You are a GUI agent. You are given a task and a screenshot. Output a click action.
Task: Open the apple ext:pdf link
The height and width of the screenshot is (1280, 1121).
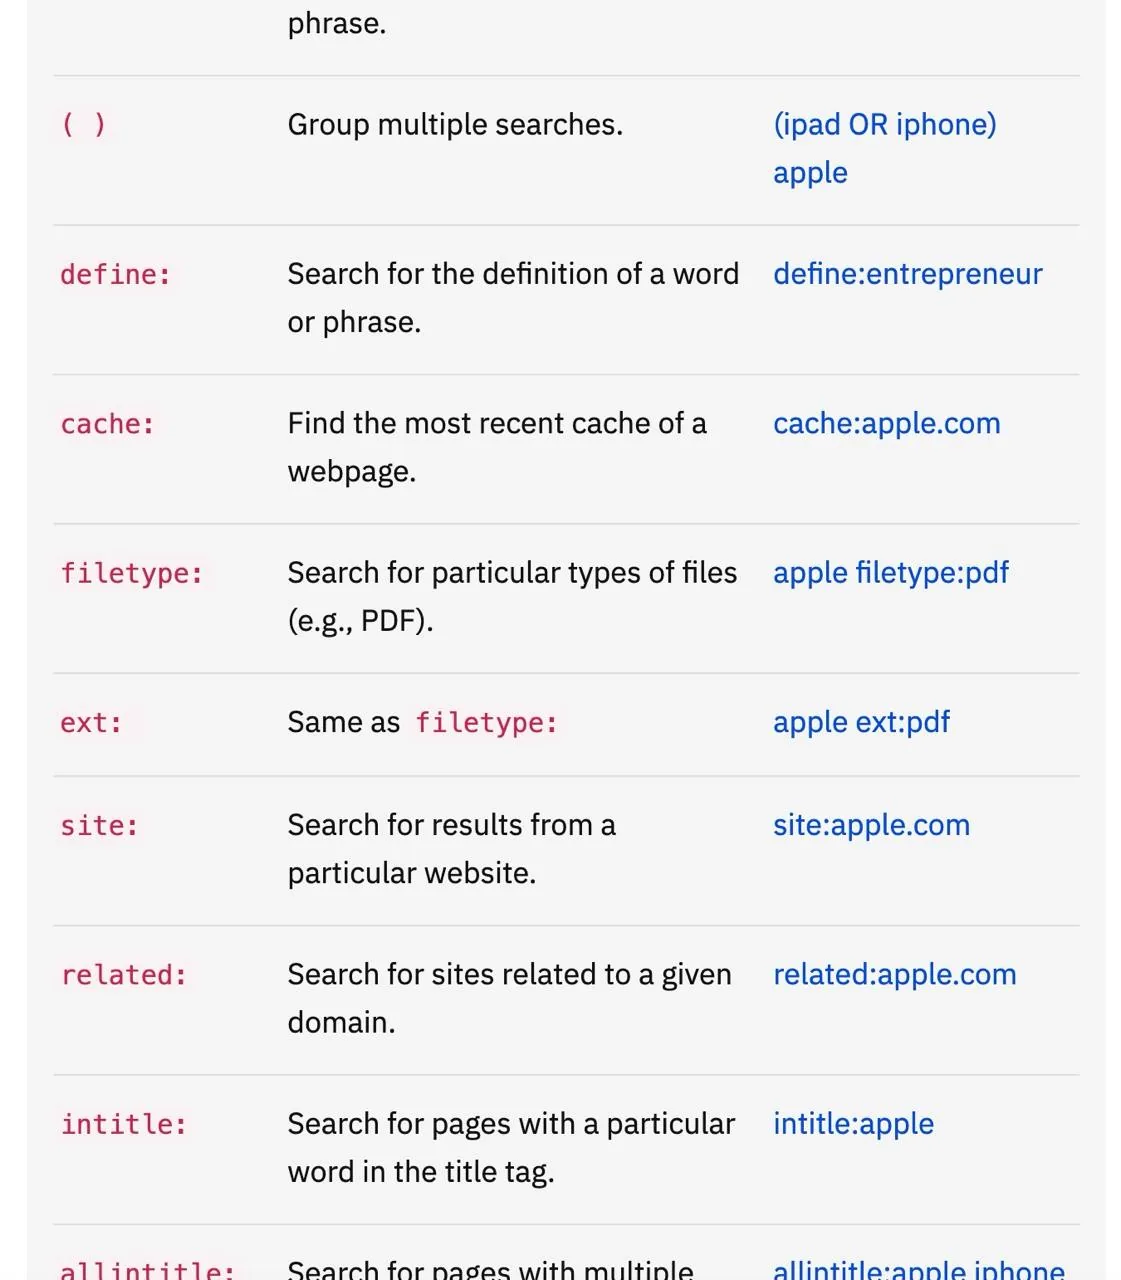click(x=861, y=722)
